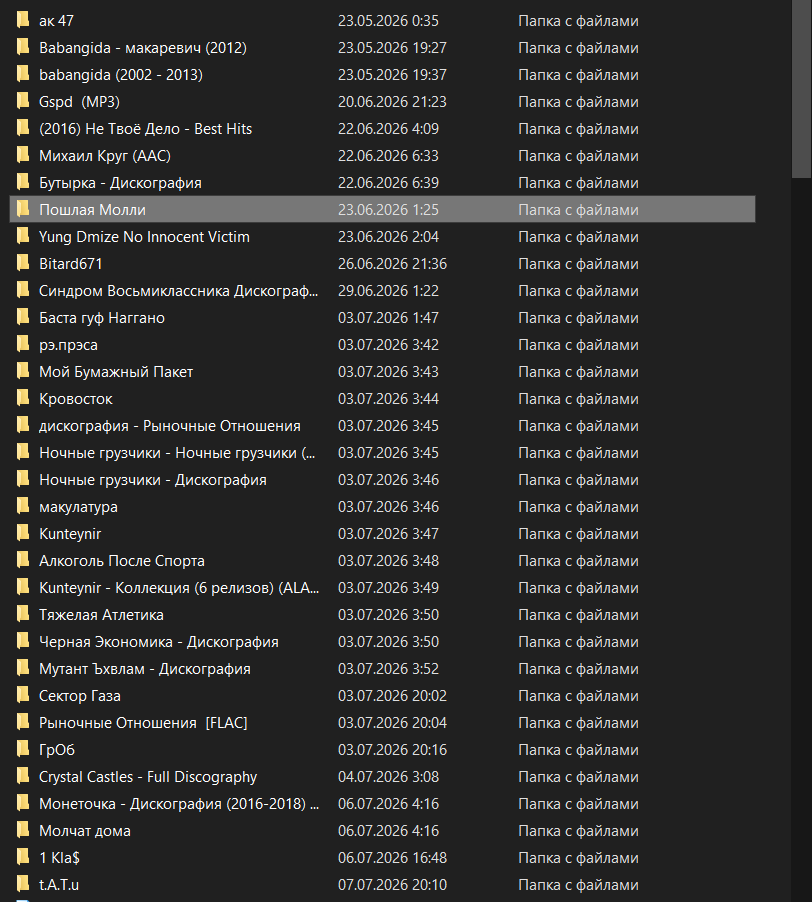Click the Bitard671 folder icon

coord(23,263)
